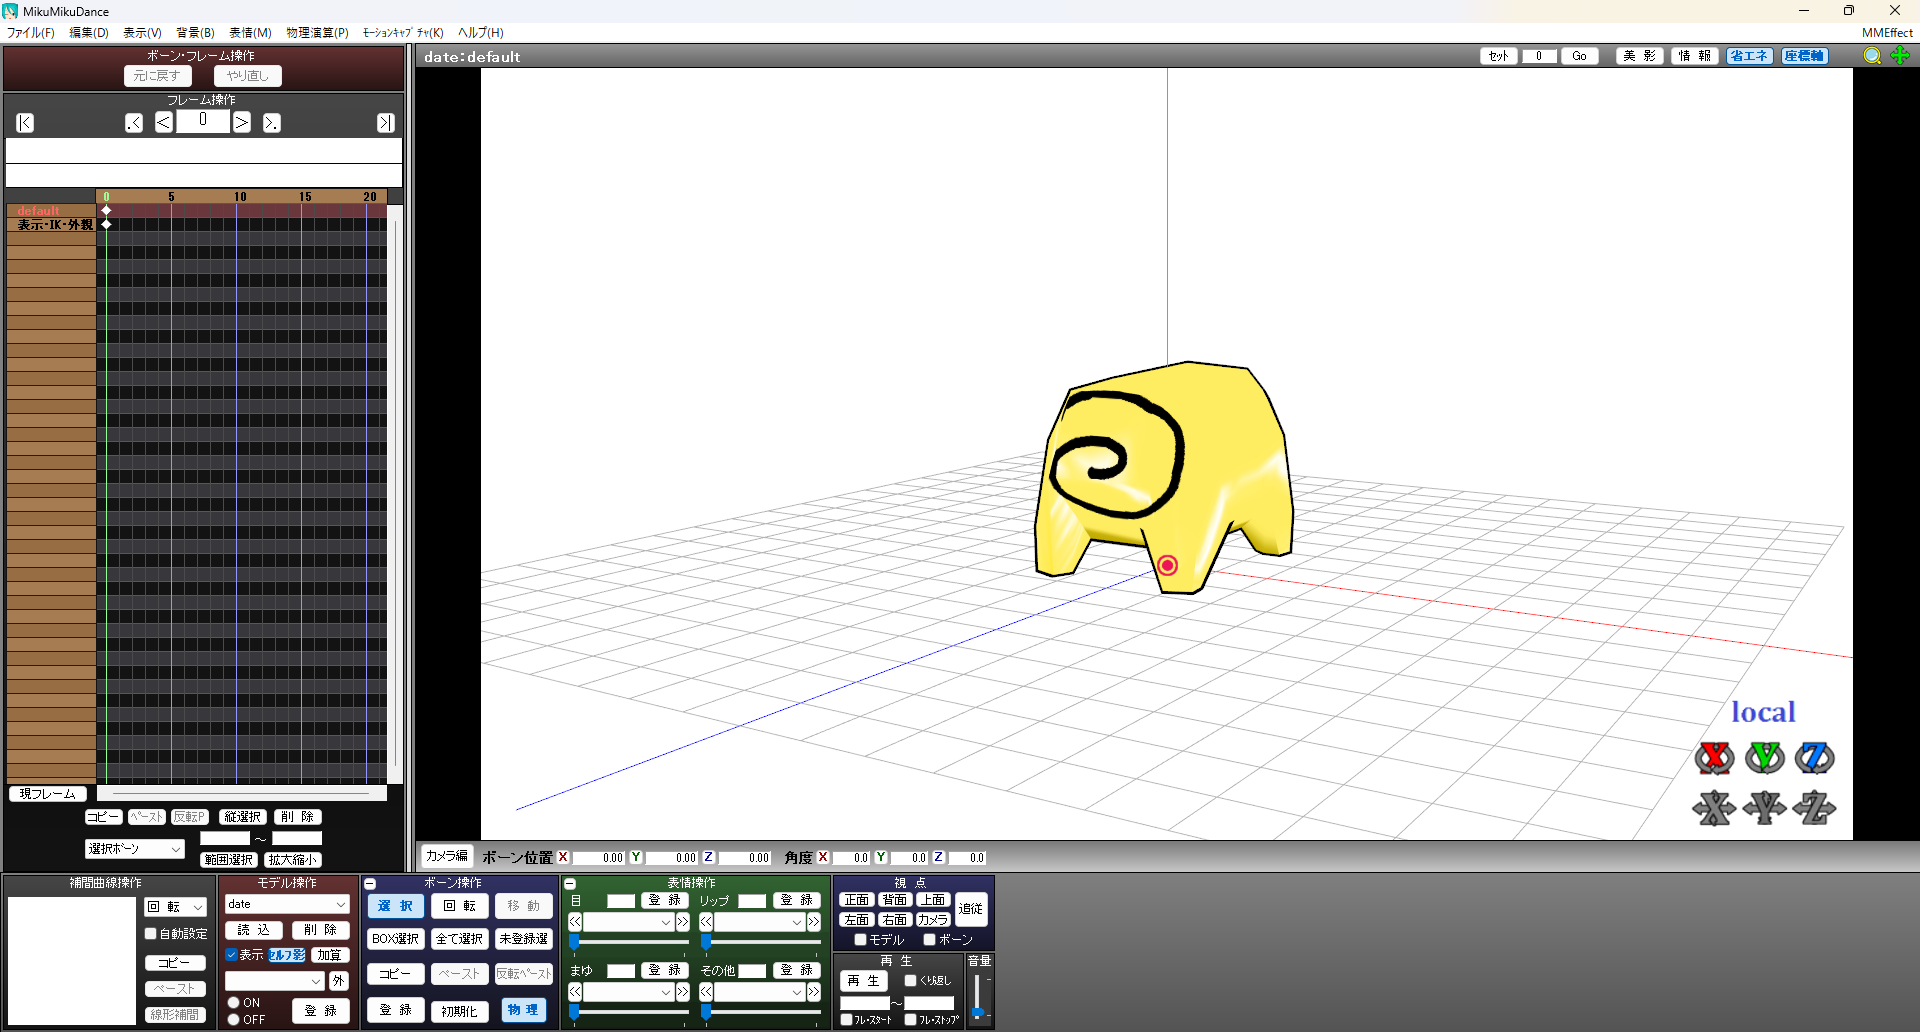Go to next keyframe button
Image resolution: width=1920 pixels, height=1032 pixels.
(x=271, y=123)
